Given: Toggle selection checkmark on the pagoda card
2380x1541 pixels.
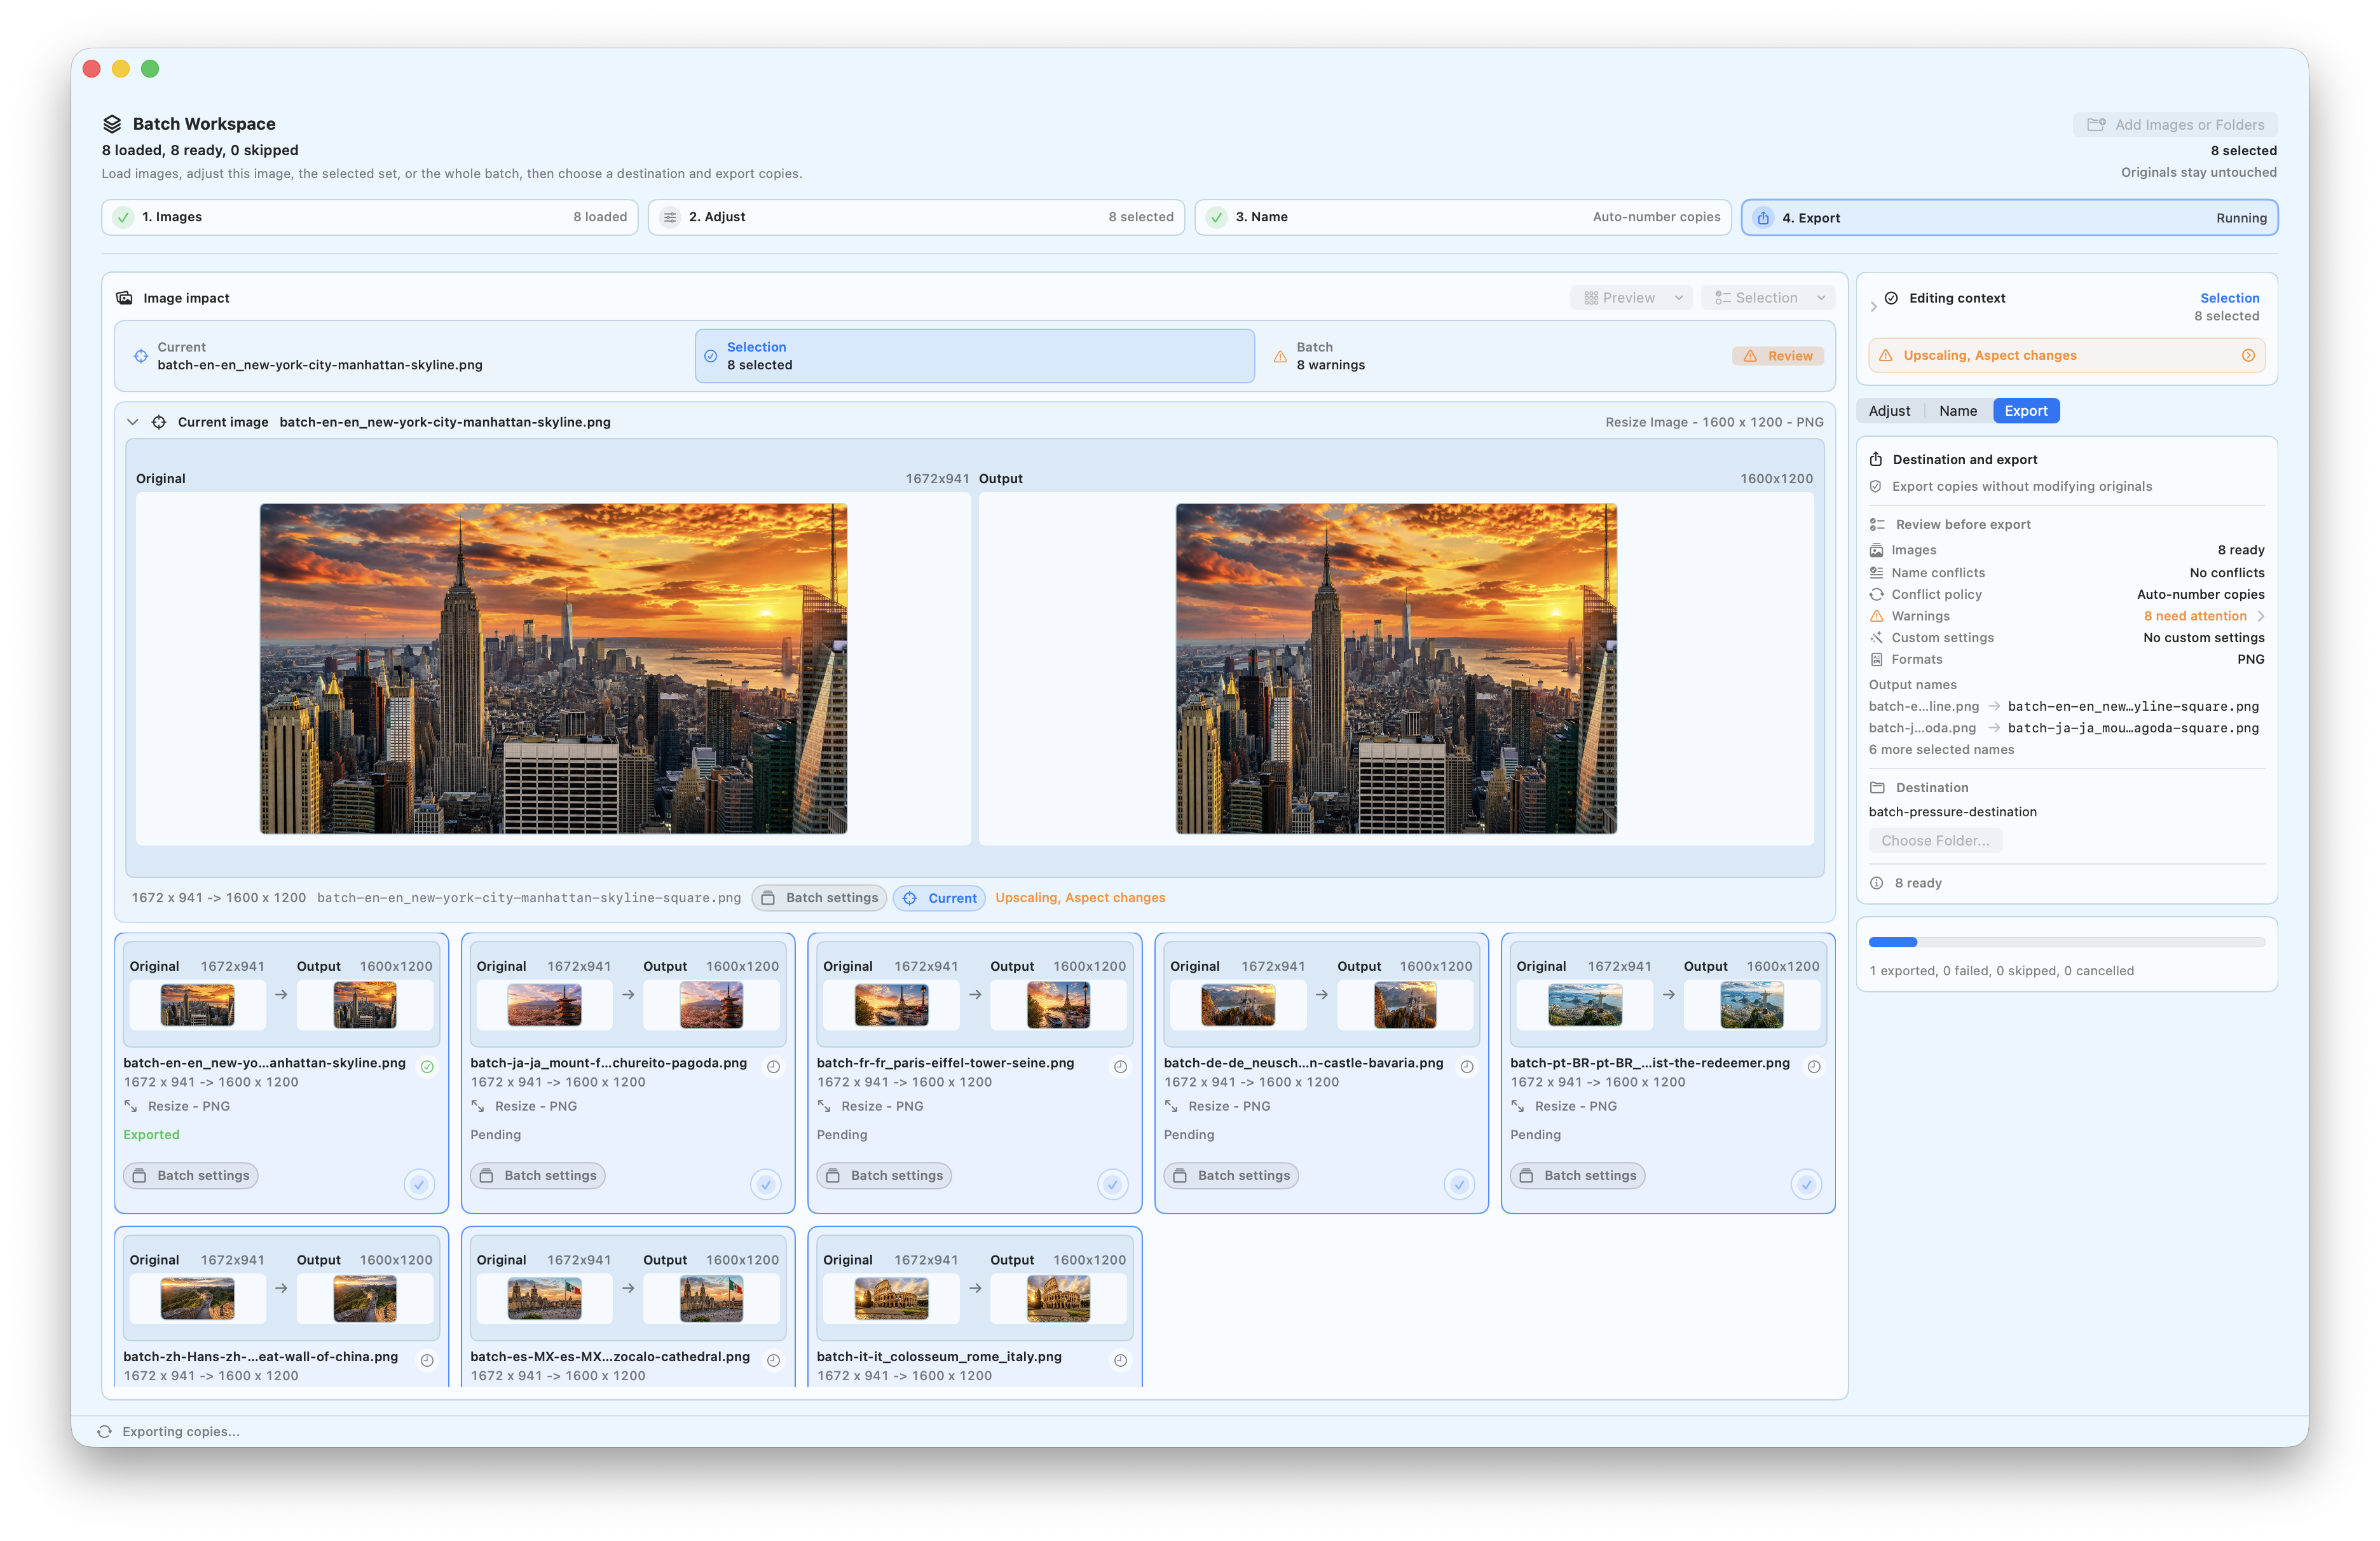Looking at the screenshot, I should (766, 1184).
